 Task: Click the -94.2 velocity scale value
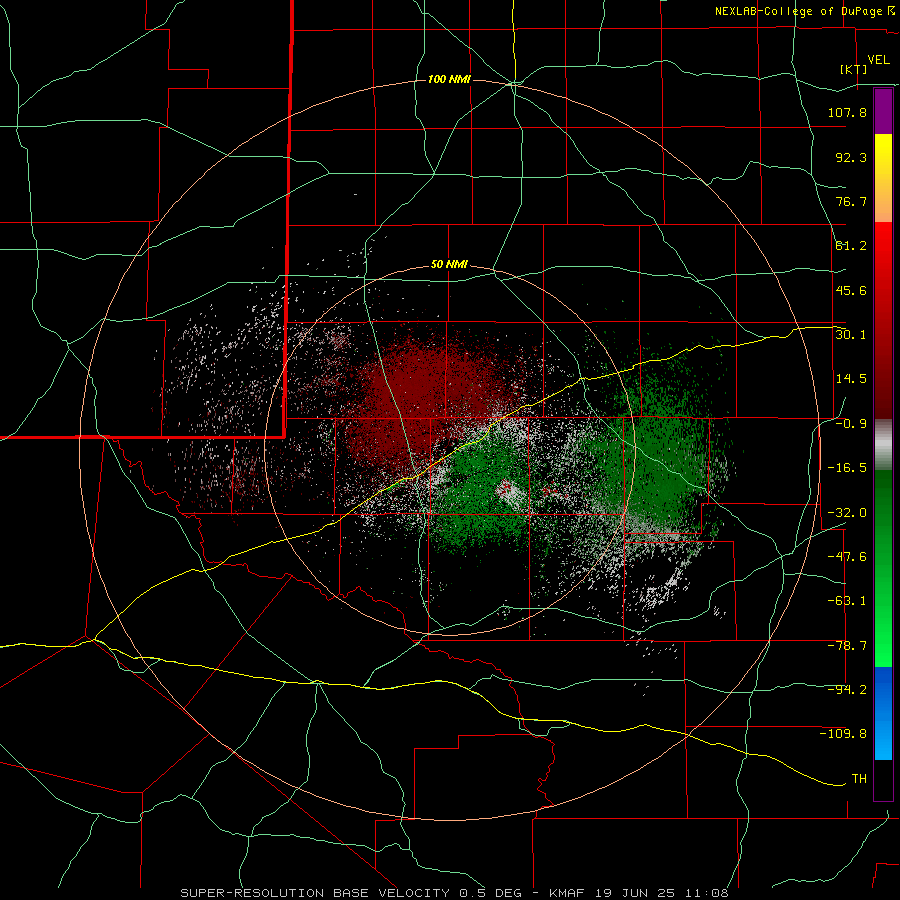847,690
